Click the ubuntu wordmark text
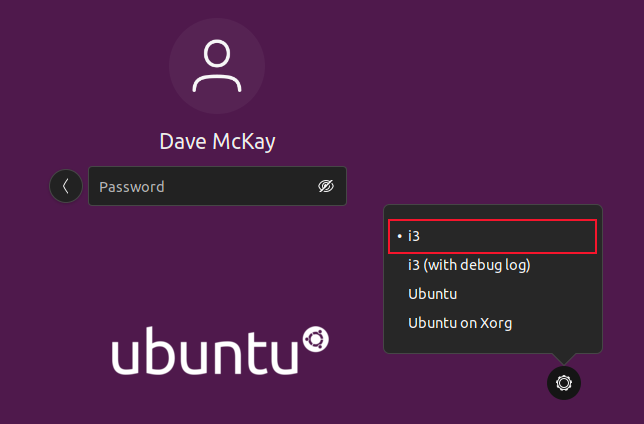 click(205, 354)
